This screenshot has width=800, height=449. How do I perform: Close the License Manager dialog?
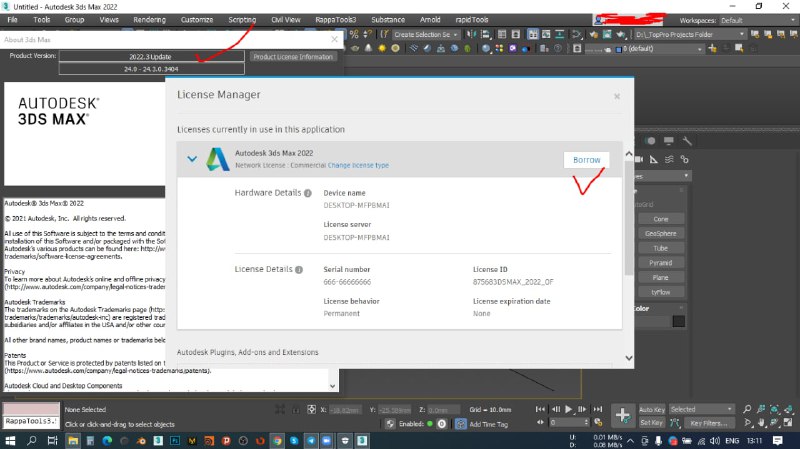[x=616, y=96]
